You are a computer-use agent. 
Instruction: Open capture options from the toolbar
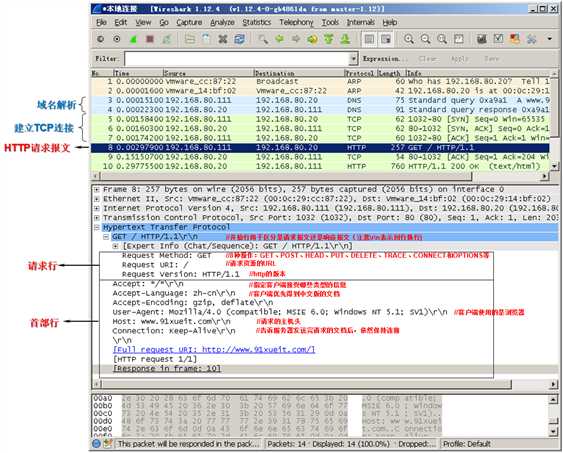(x=117, y=39)
